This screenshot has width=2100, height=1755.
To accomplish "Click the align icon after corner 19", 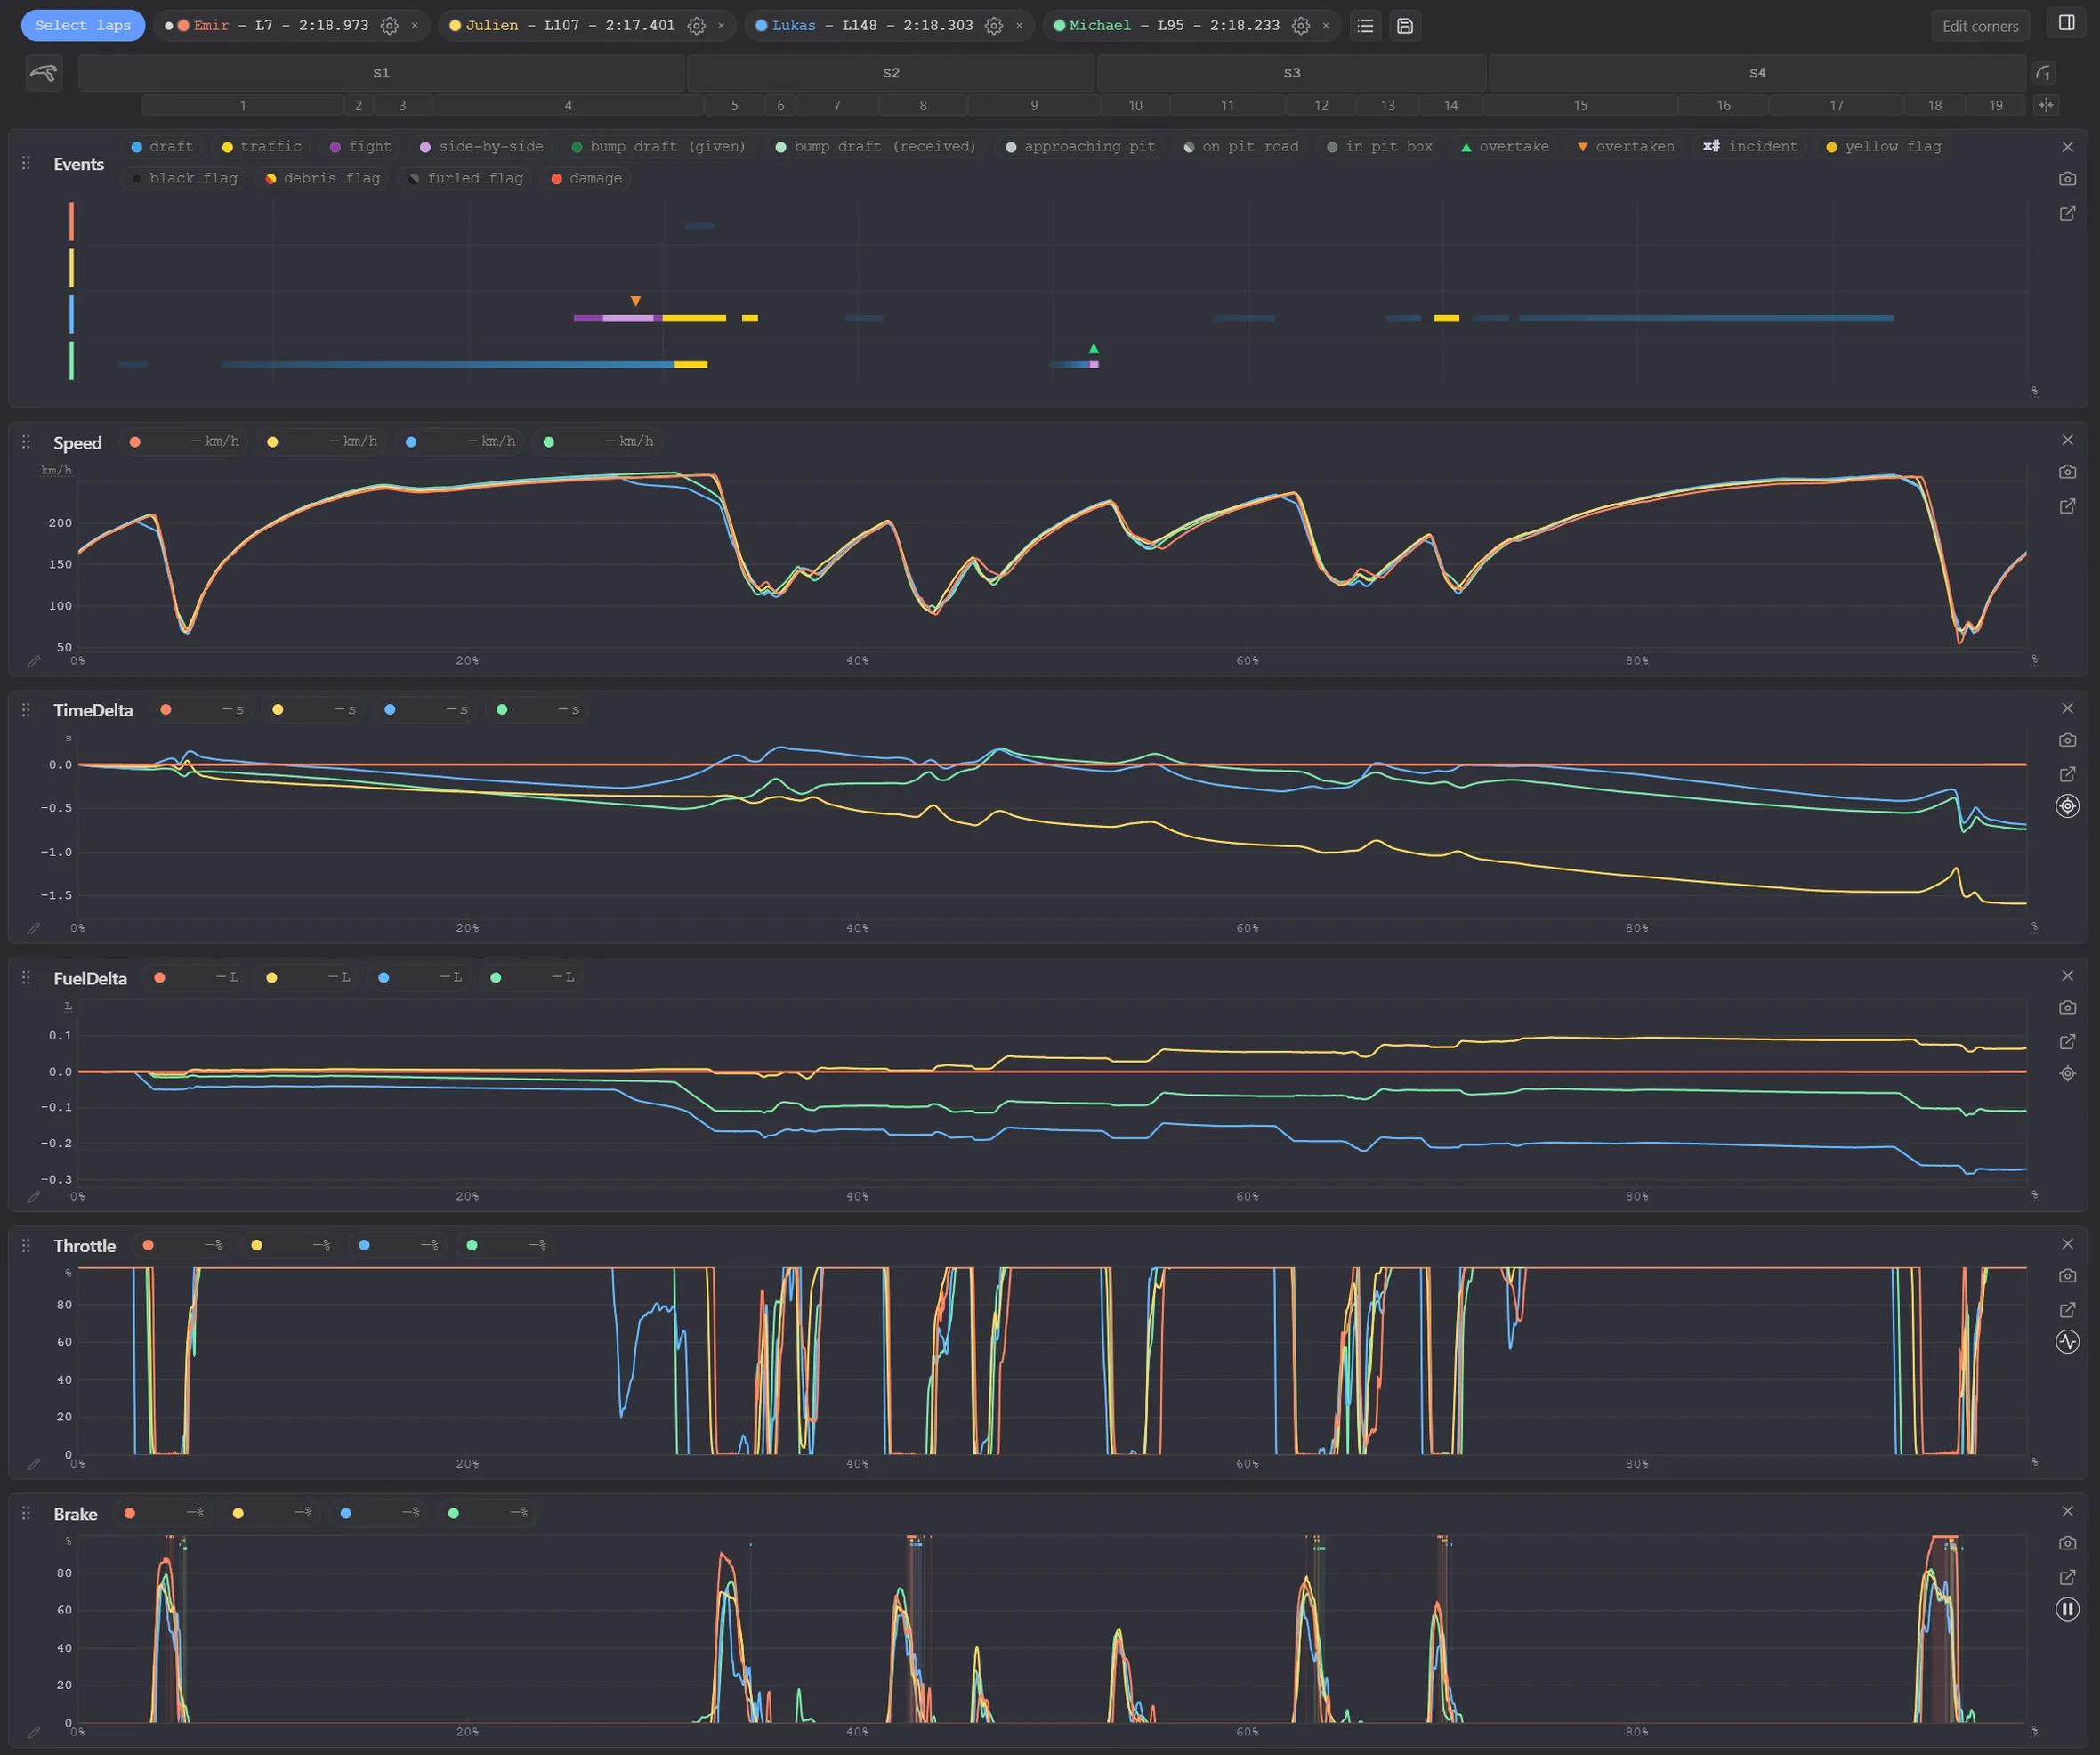I will 2046,105.
